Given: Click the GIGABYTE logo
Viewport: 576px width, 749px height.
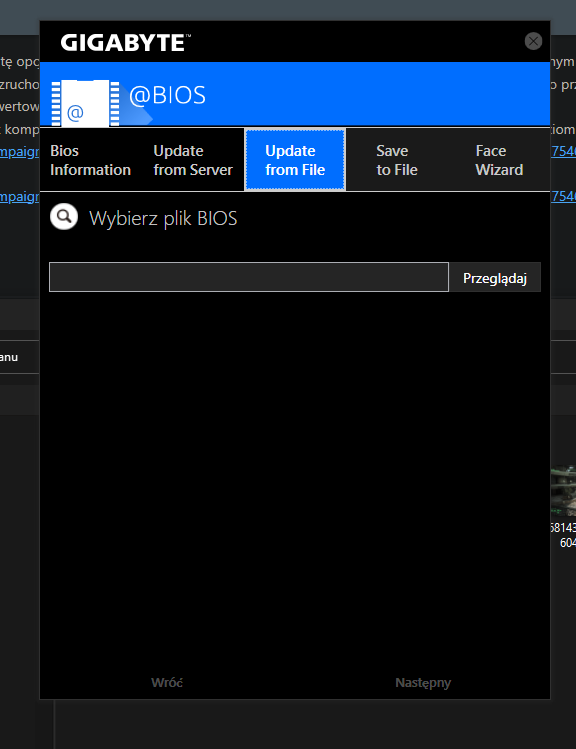Looking at the screenshot, I should 125,43.
